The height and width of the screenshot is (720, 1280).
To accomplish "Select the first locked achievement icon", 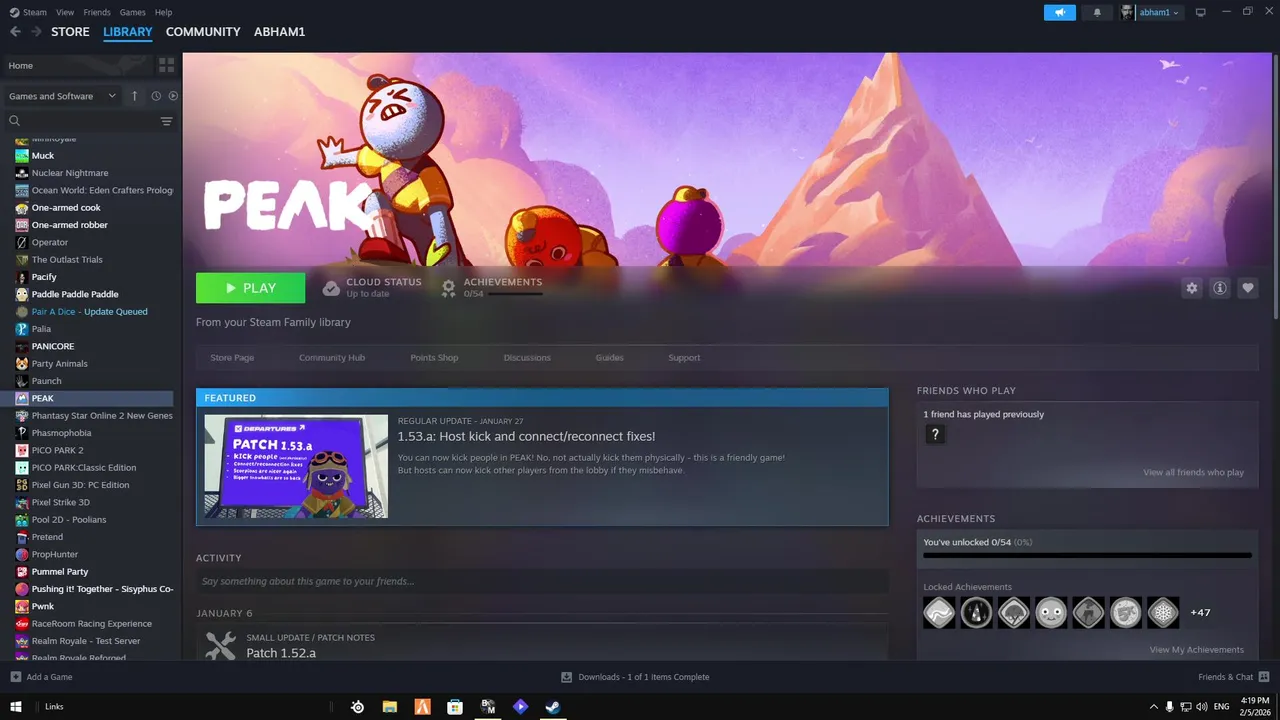I will pyautogui.click(x=940, y=612).
